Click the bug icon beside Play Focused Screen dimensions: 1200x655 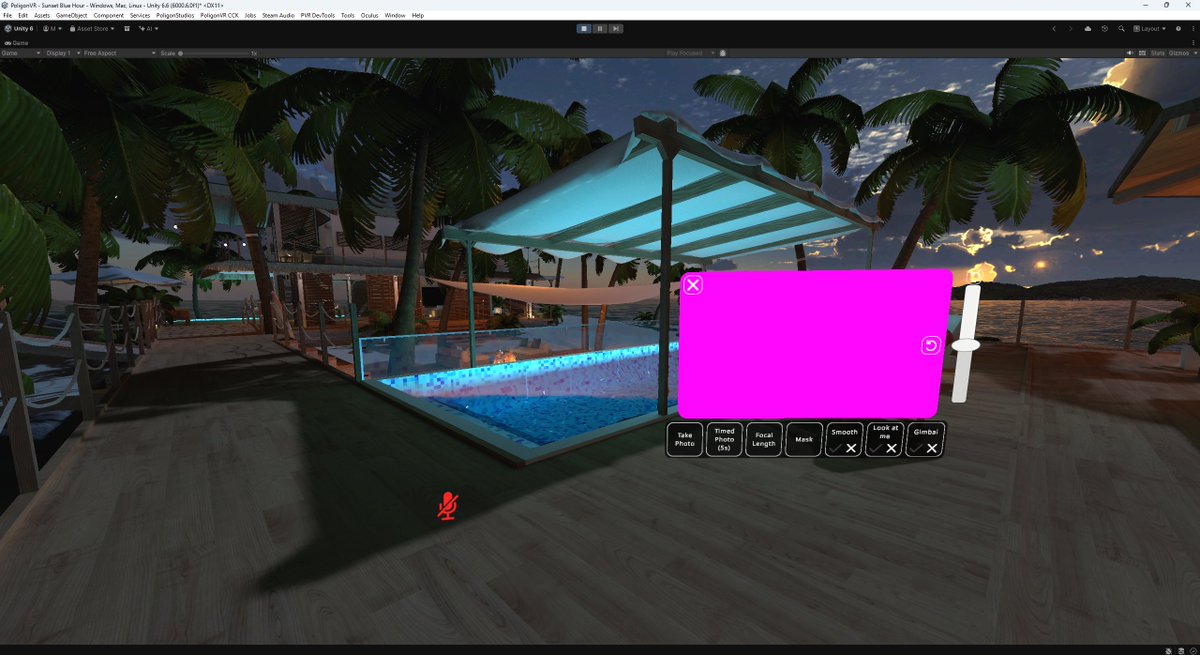(724, 52)
